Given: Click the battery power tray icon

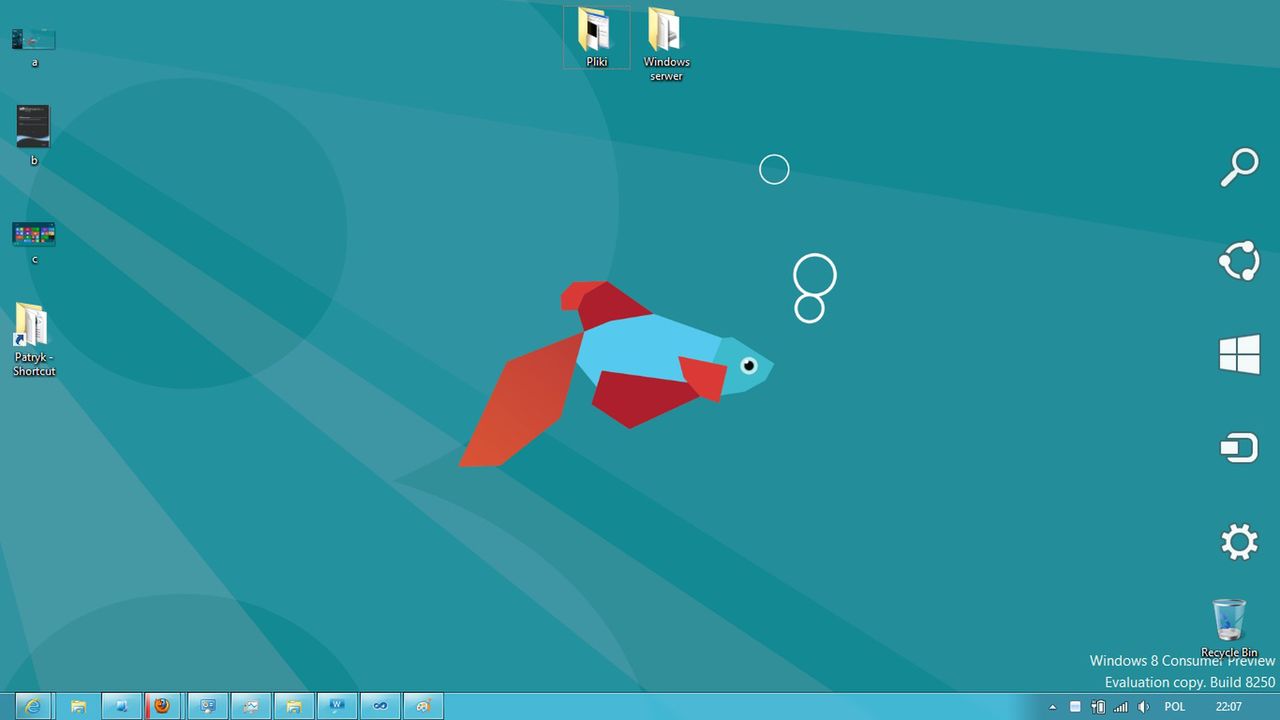Looking at the screenshot, I should tap(1098, 707).
